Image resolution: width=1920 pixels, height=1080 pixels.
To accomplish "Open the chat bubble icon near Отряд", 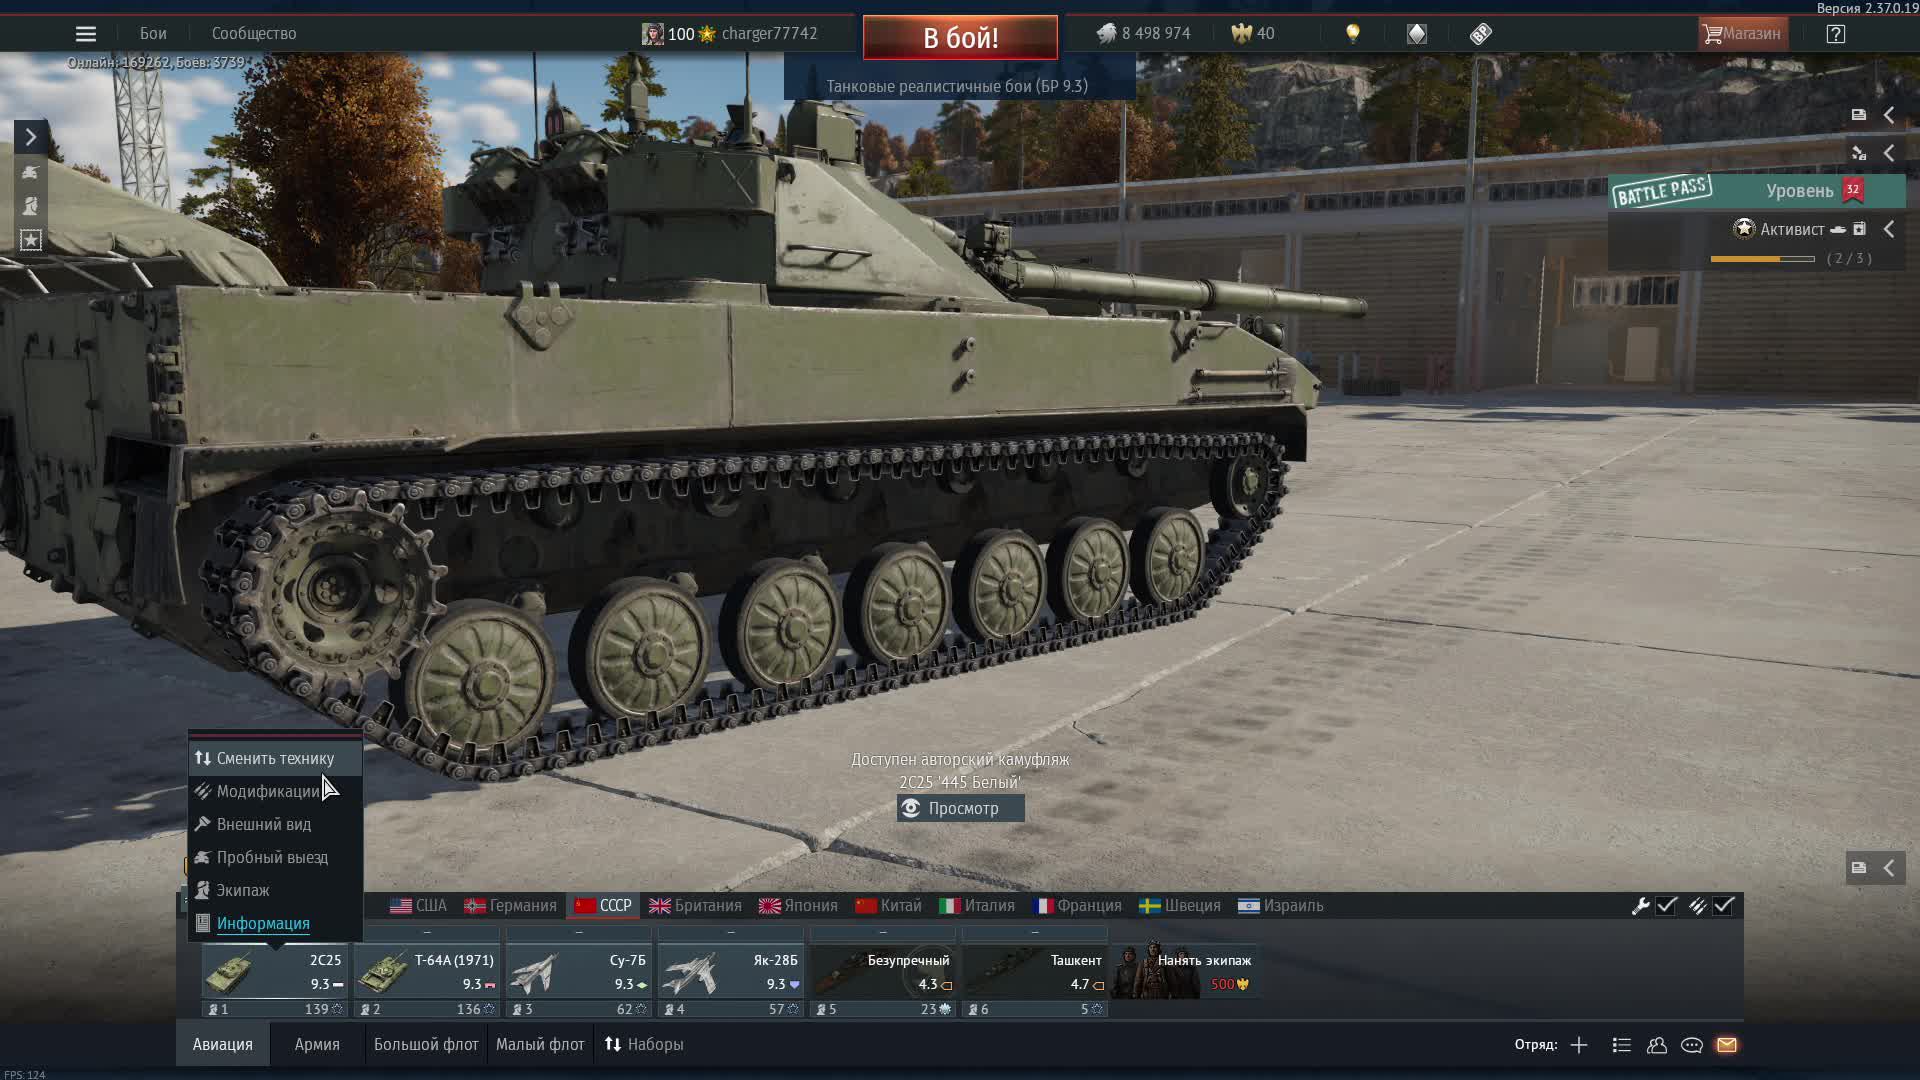I will pyautogui.click(x=1692, y=1045).
